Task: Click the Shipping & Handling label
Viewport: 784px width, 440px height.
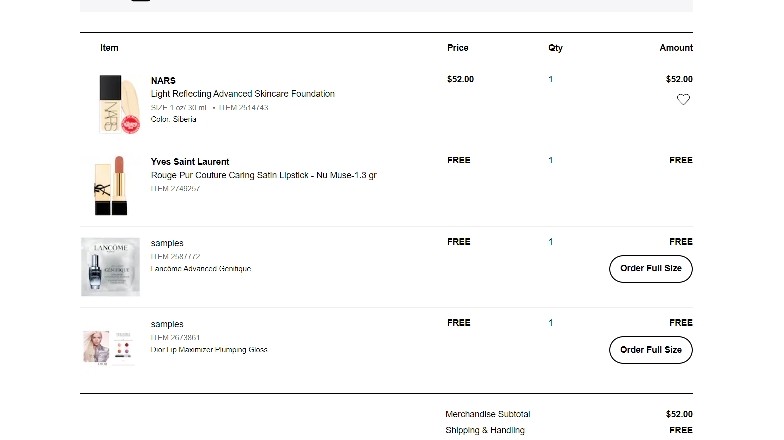Action: click(484, 430)
